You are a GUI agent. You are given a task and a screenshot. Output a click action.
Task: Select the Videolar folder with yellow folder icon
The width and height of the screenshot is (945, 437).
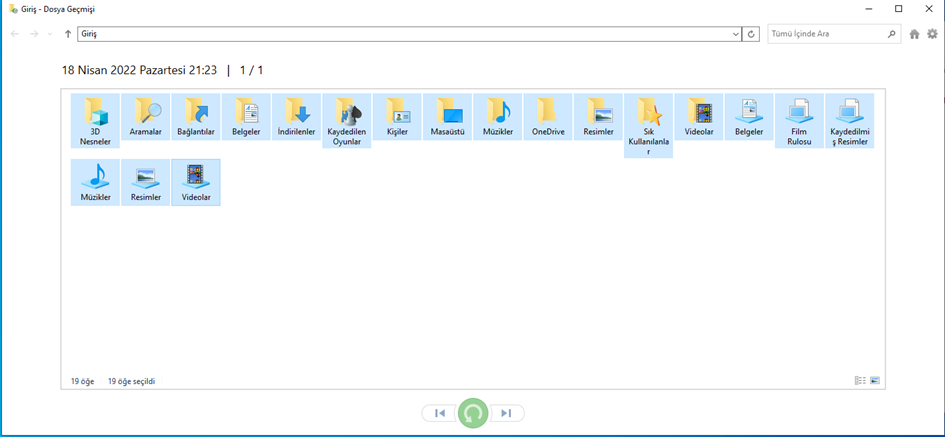tap(699, 117)
